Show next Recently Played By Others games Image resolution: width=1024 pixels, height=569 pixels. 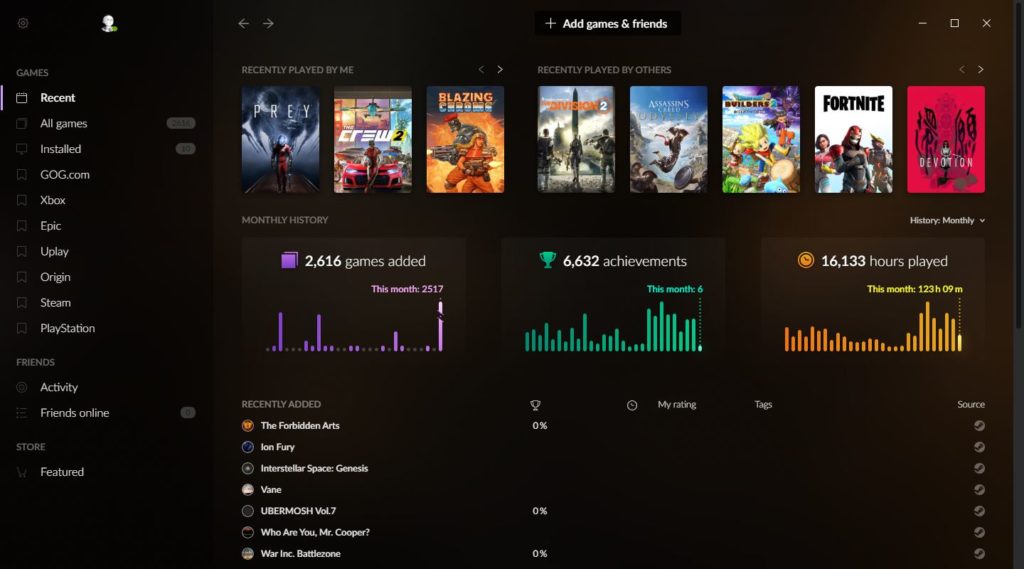[x=980, y=70]
